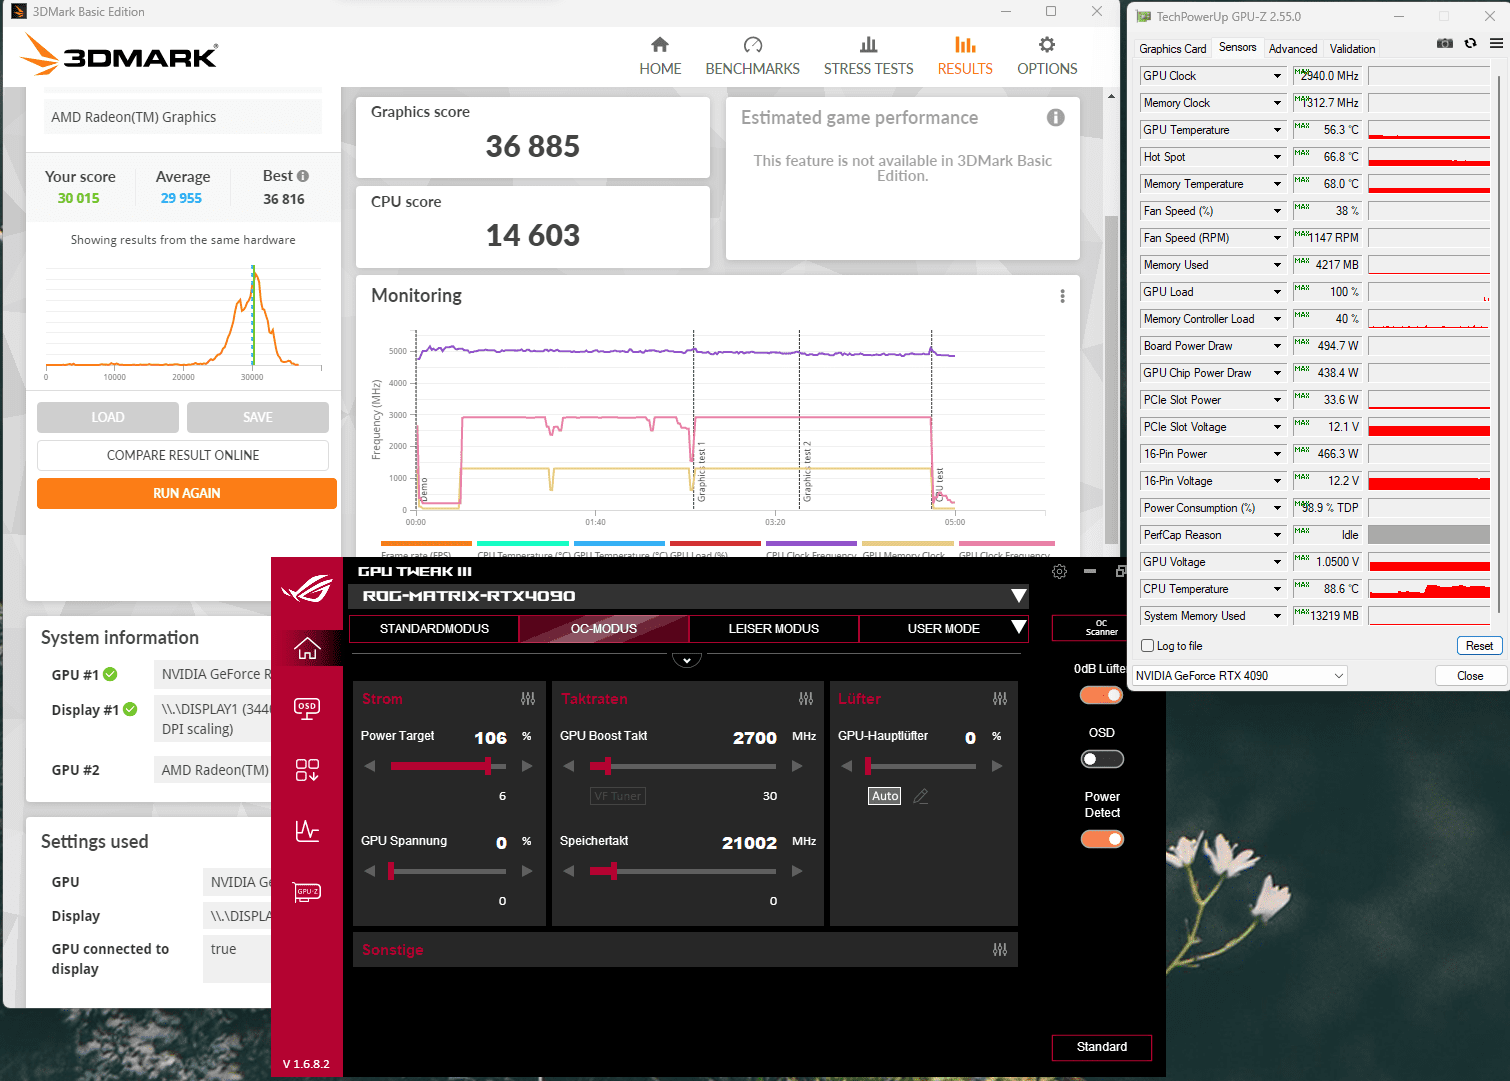Screen dimensions: 1510x1081
Task: Open the CPU Temperature sensor dropdown
Action: click(1277, 589)
